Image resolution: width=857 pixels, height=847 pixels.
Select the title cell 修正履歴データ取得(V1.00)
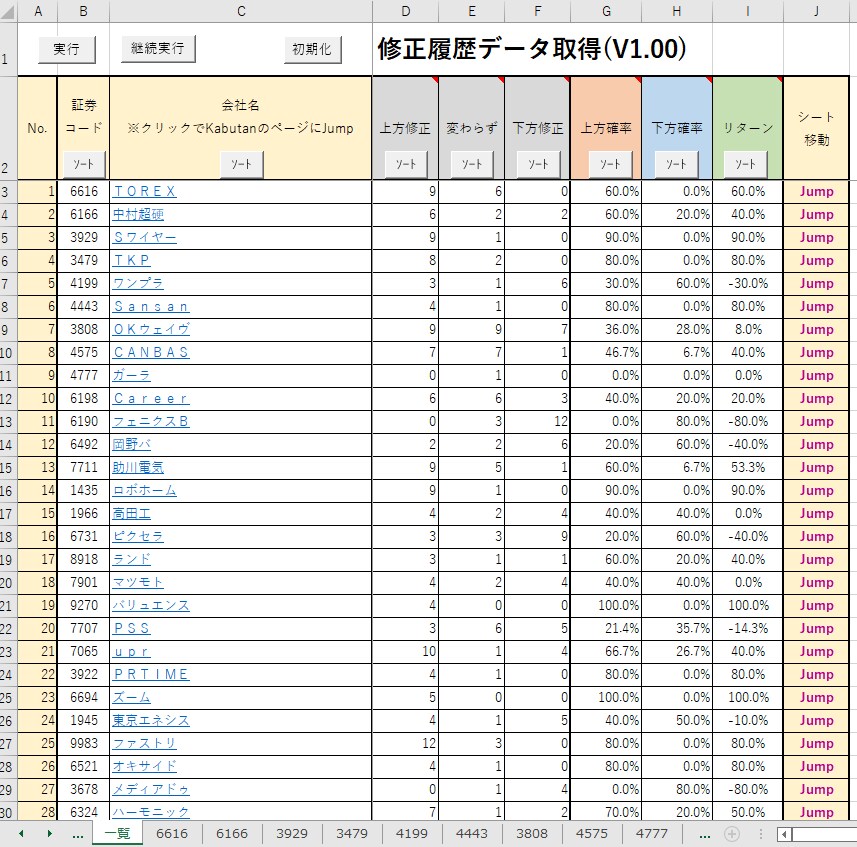click(531, 49)
